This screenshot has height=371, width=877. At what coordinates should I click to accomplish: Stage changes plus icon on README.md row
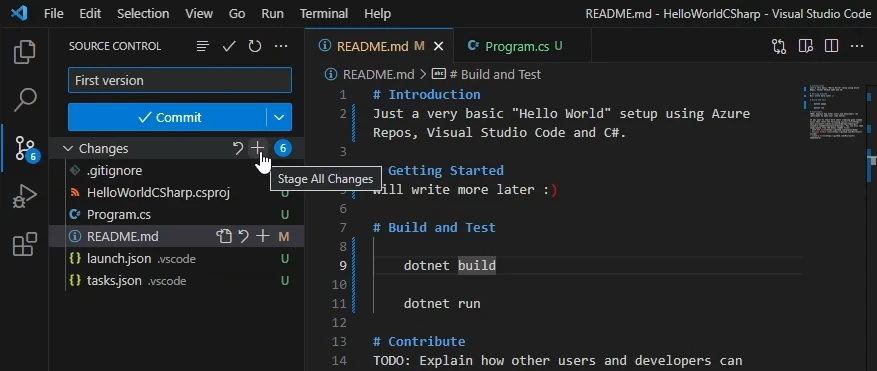pos(262,237)
